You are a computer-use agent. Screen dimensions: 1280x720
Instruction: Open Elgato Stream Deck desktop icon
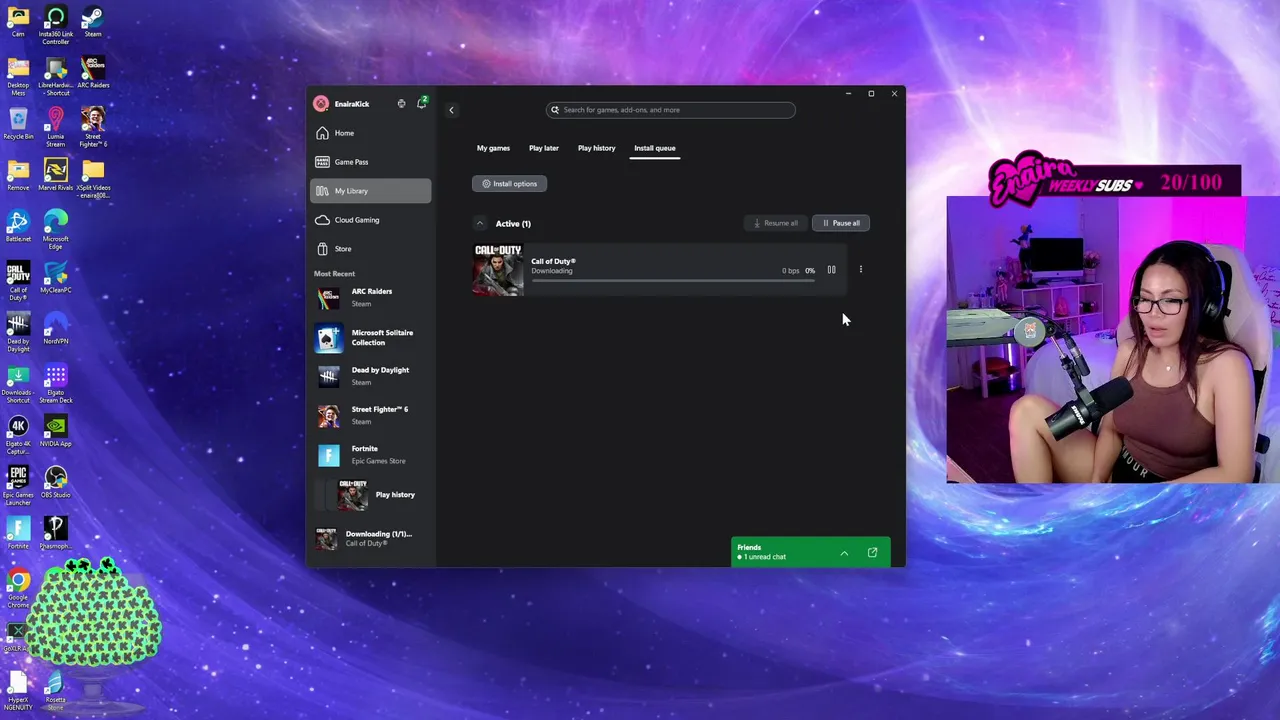[55, 384]
